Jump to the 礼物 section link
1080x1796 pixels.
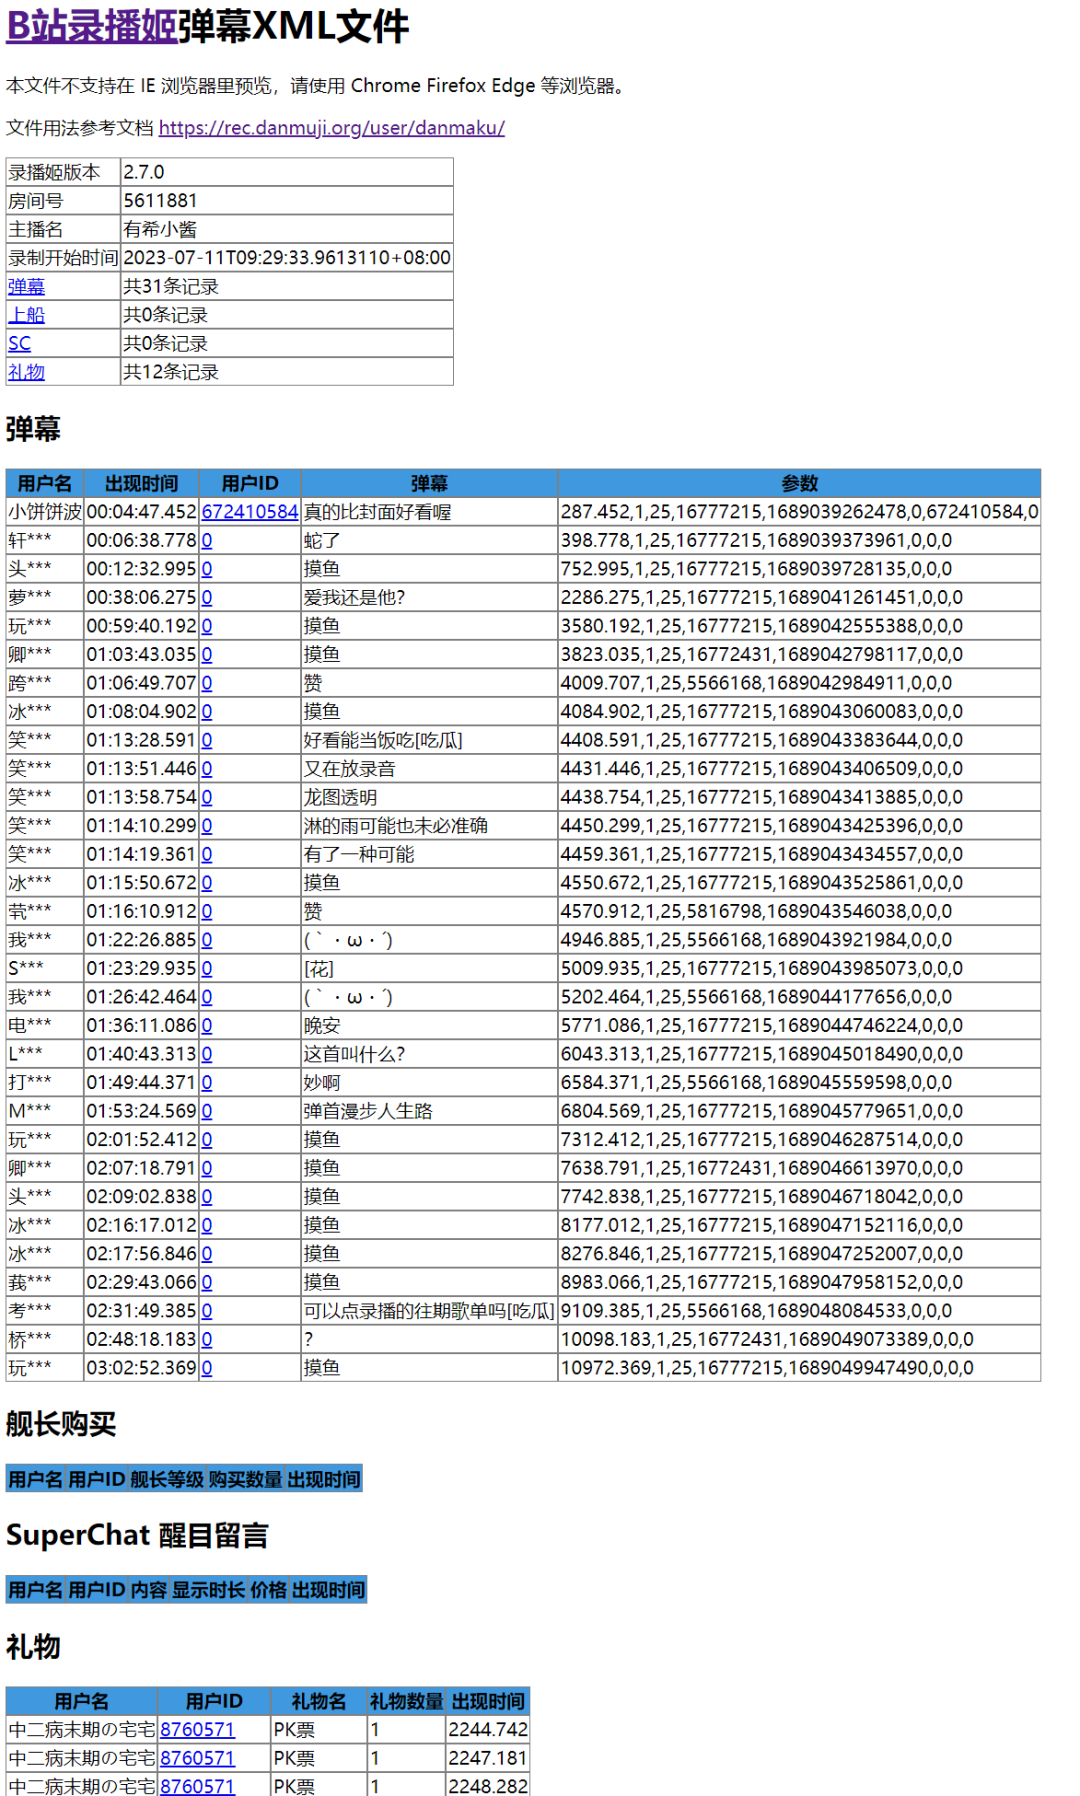26,372
